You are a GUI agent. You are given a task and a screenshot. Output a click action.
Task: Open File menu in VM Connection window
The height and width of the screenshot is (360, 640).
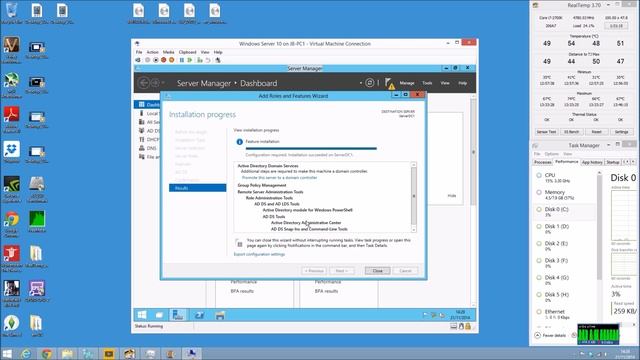[139, 52]
